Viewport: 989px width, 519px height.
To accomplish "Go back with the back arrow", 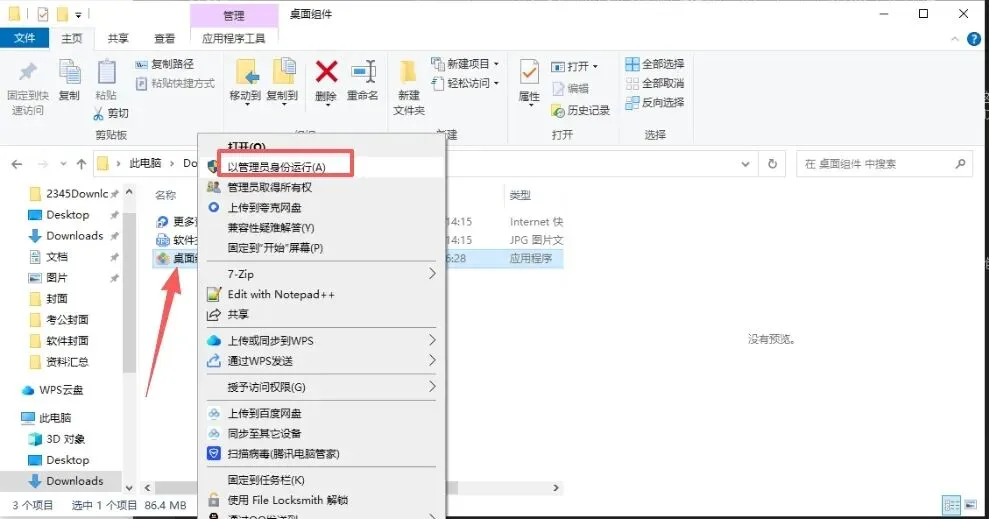I will tap(17, 164).
